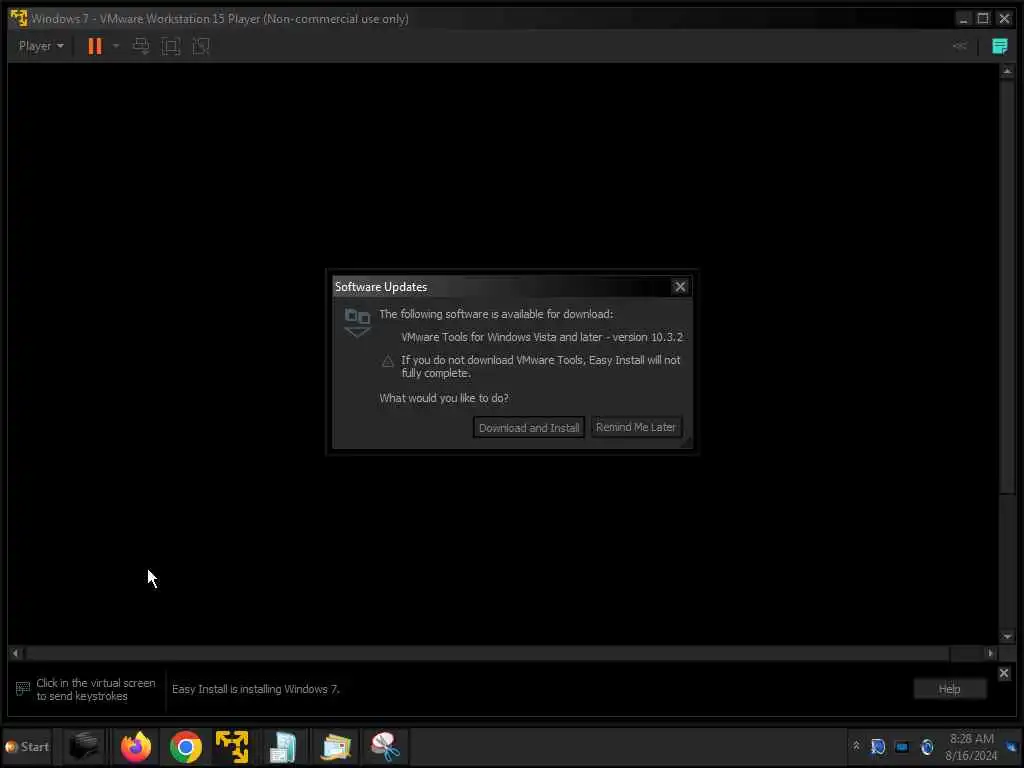Close the Software Updates dialog
This screenshot has width=1024, height=768.
click(680, 287)
